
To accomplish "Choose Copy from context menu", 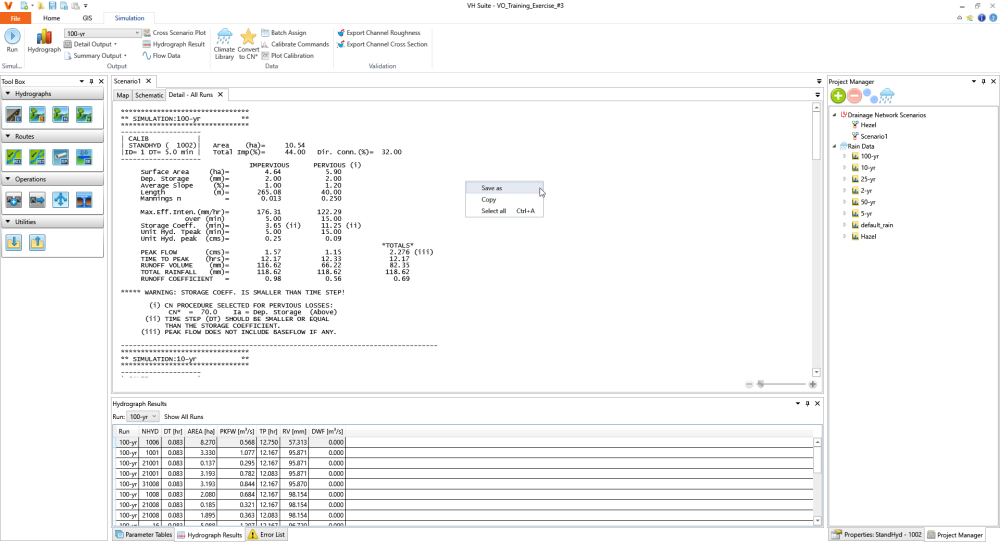I will 504,200.
